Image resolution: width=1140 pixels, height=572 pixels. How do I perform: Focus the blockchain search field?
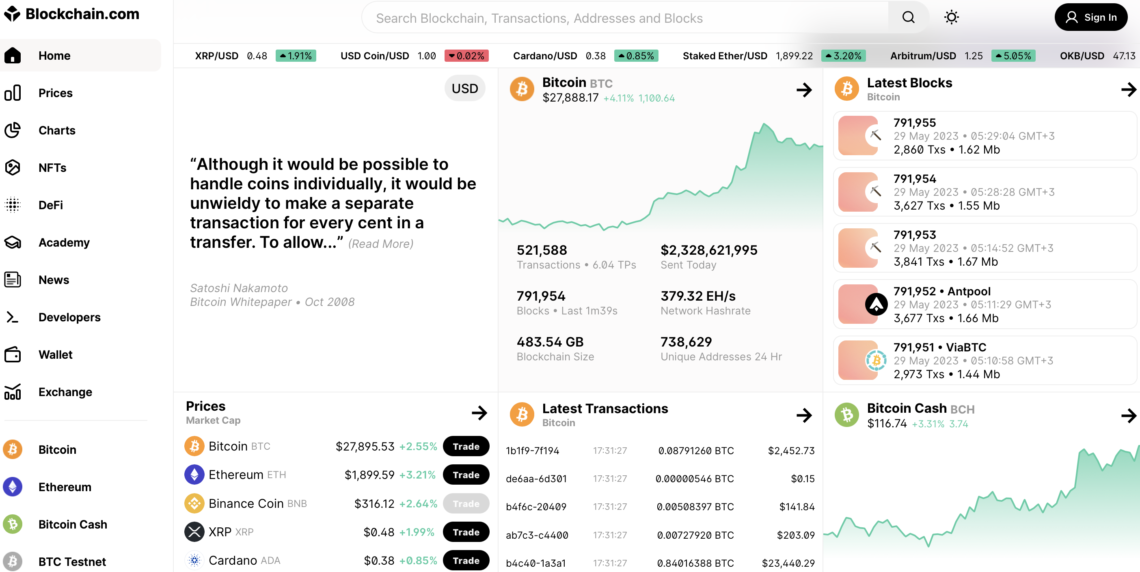pos(625,17)
